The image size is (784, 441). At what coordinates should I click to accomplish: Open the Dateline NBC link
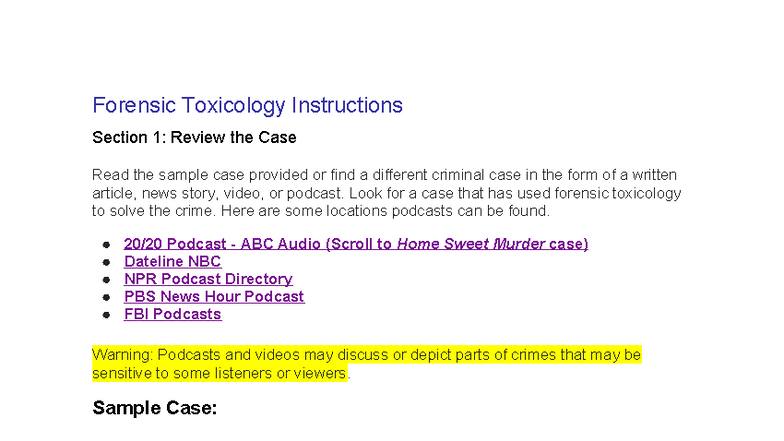point(172,262)
